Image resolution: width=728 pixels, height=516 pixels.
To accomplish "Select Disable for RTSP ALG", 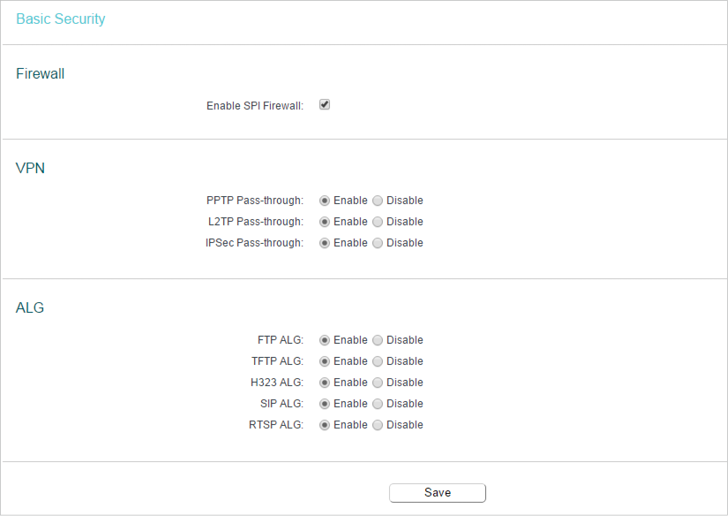I will pos(377,425).
